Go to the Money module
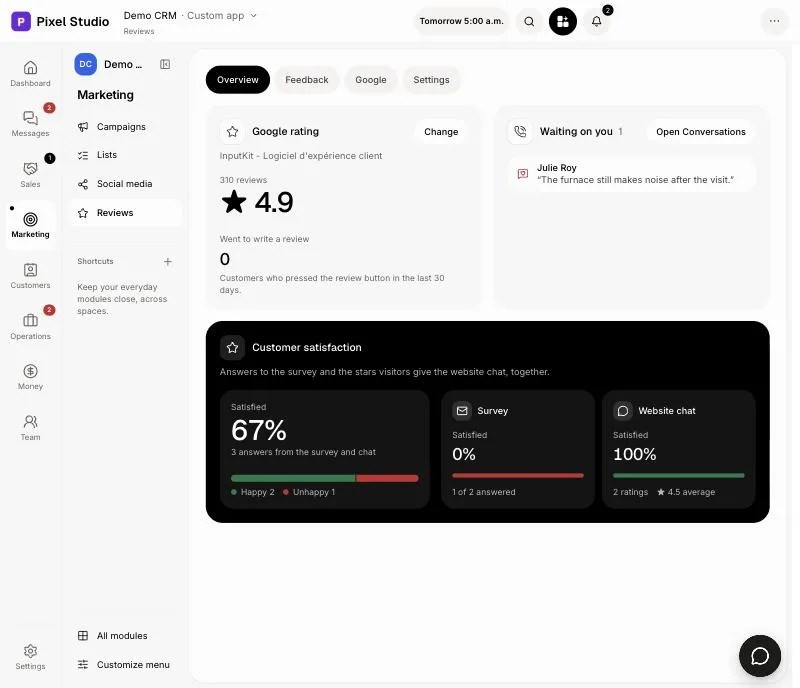The image size is (800, 688). click(30, 377)
